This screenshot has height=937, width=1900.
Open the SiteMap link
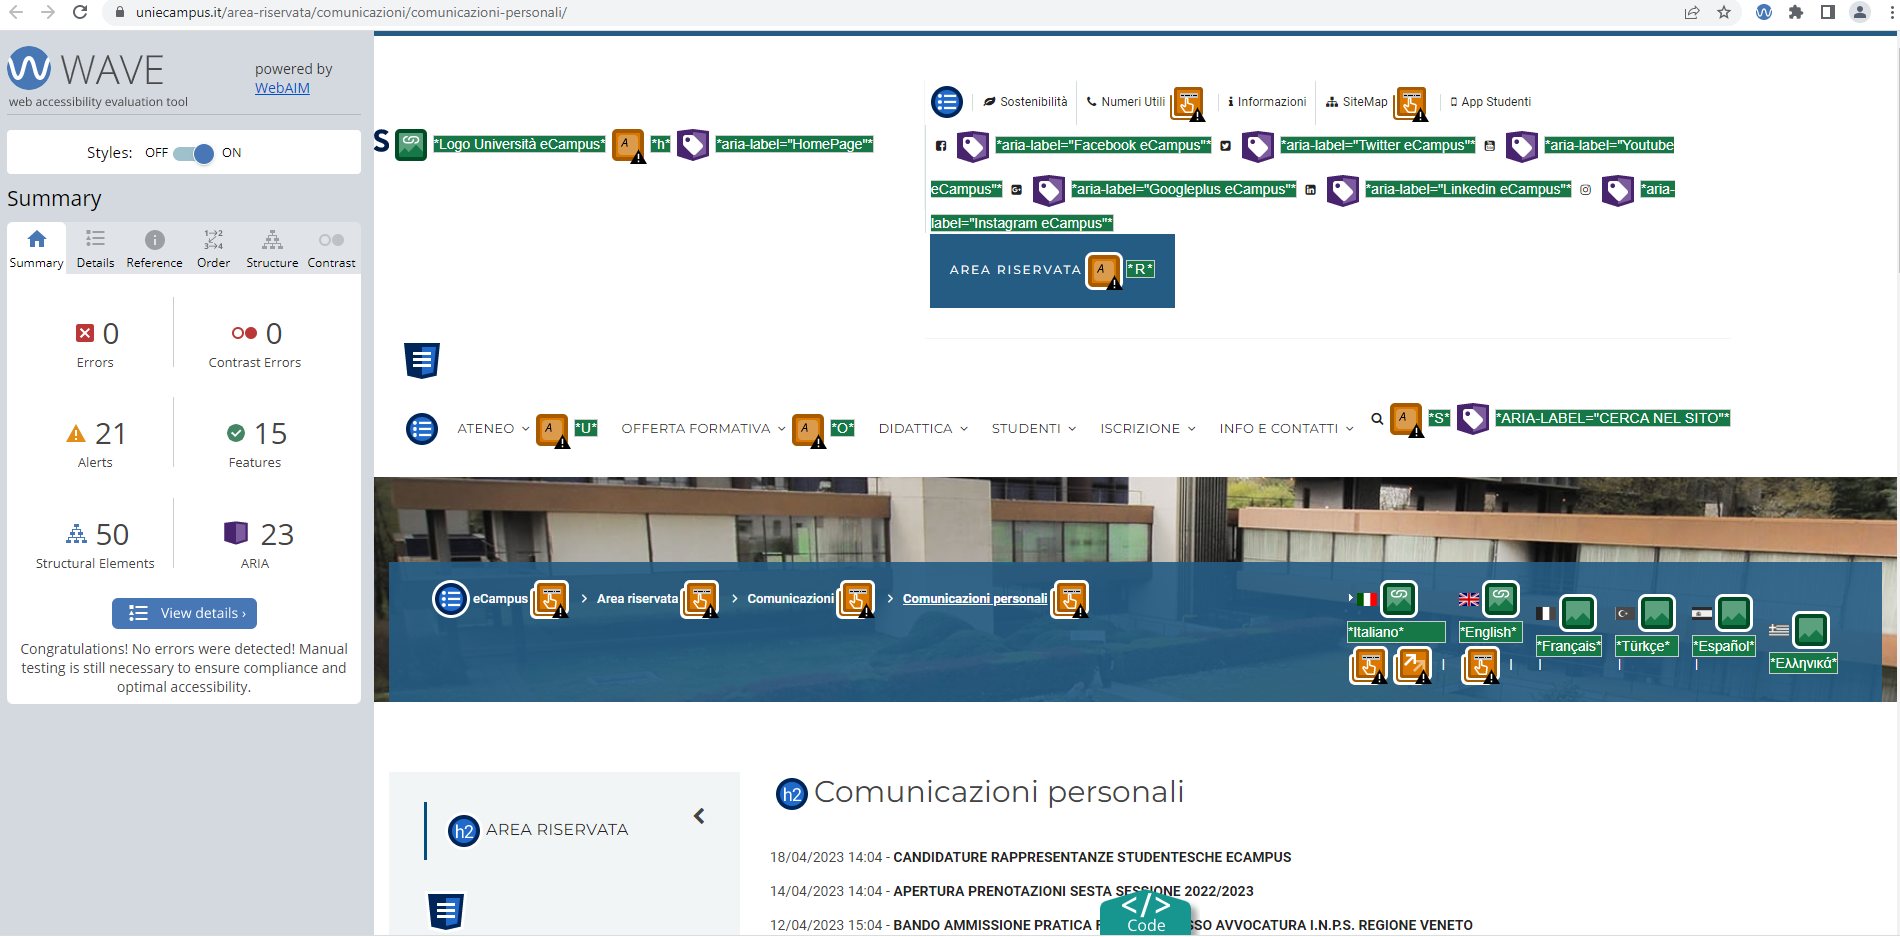(1357, 102)
